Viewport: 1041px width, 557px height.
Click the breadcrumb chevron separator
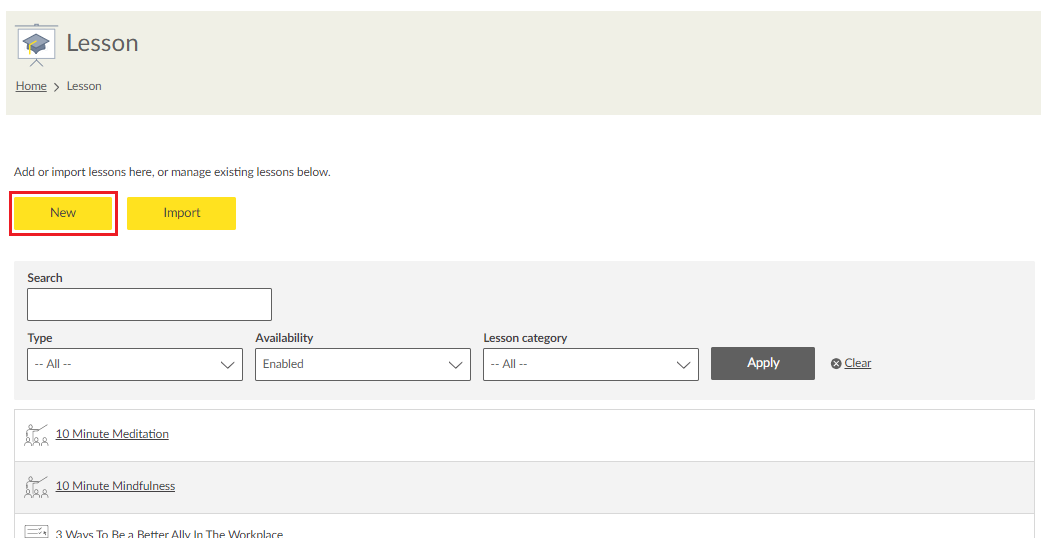coord(56,87)
